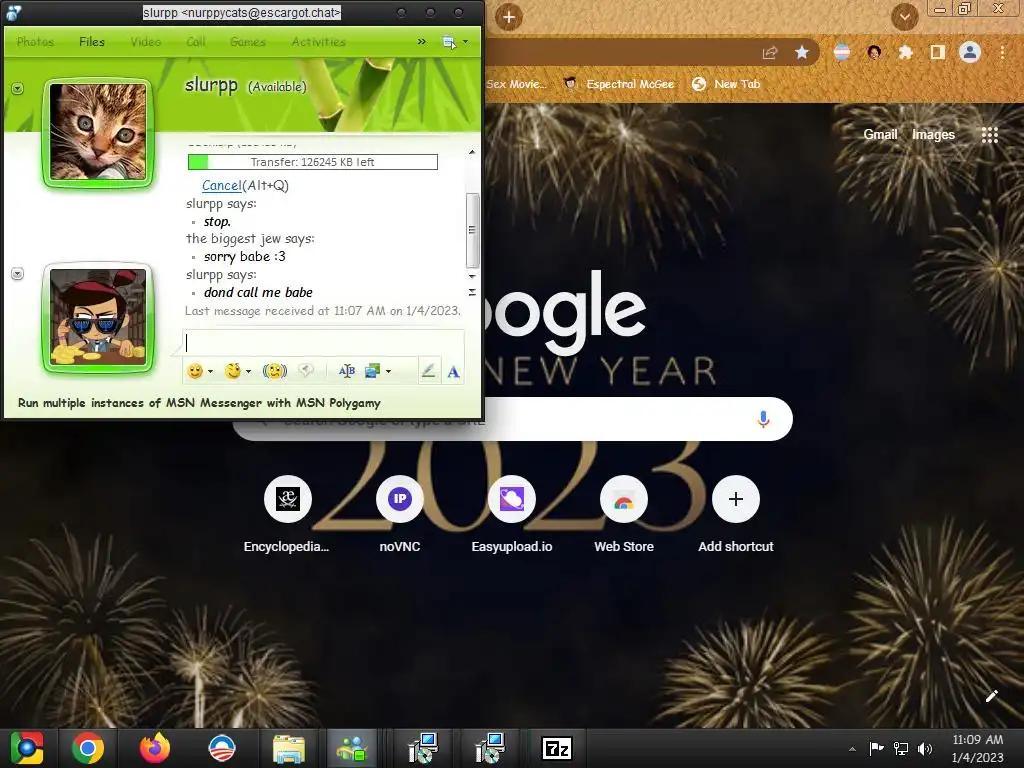Open the Call menu in Messenger
This screenshot has width=1024, height=768.
tap(195, 42)
